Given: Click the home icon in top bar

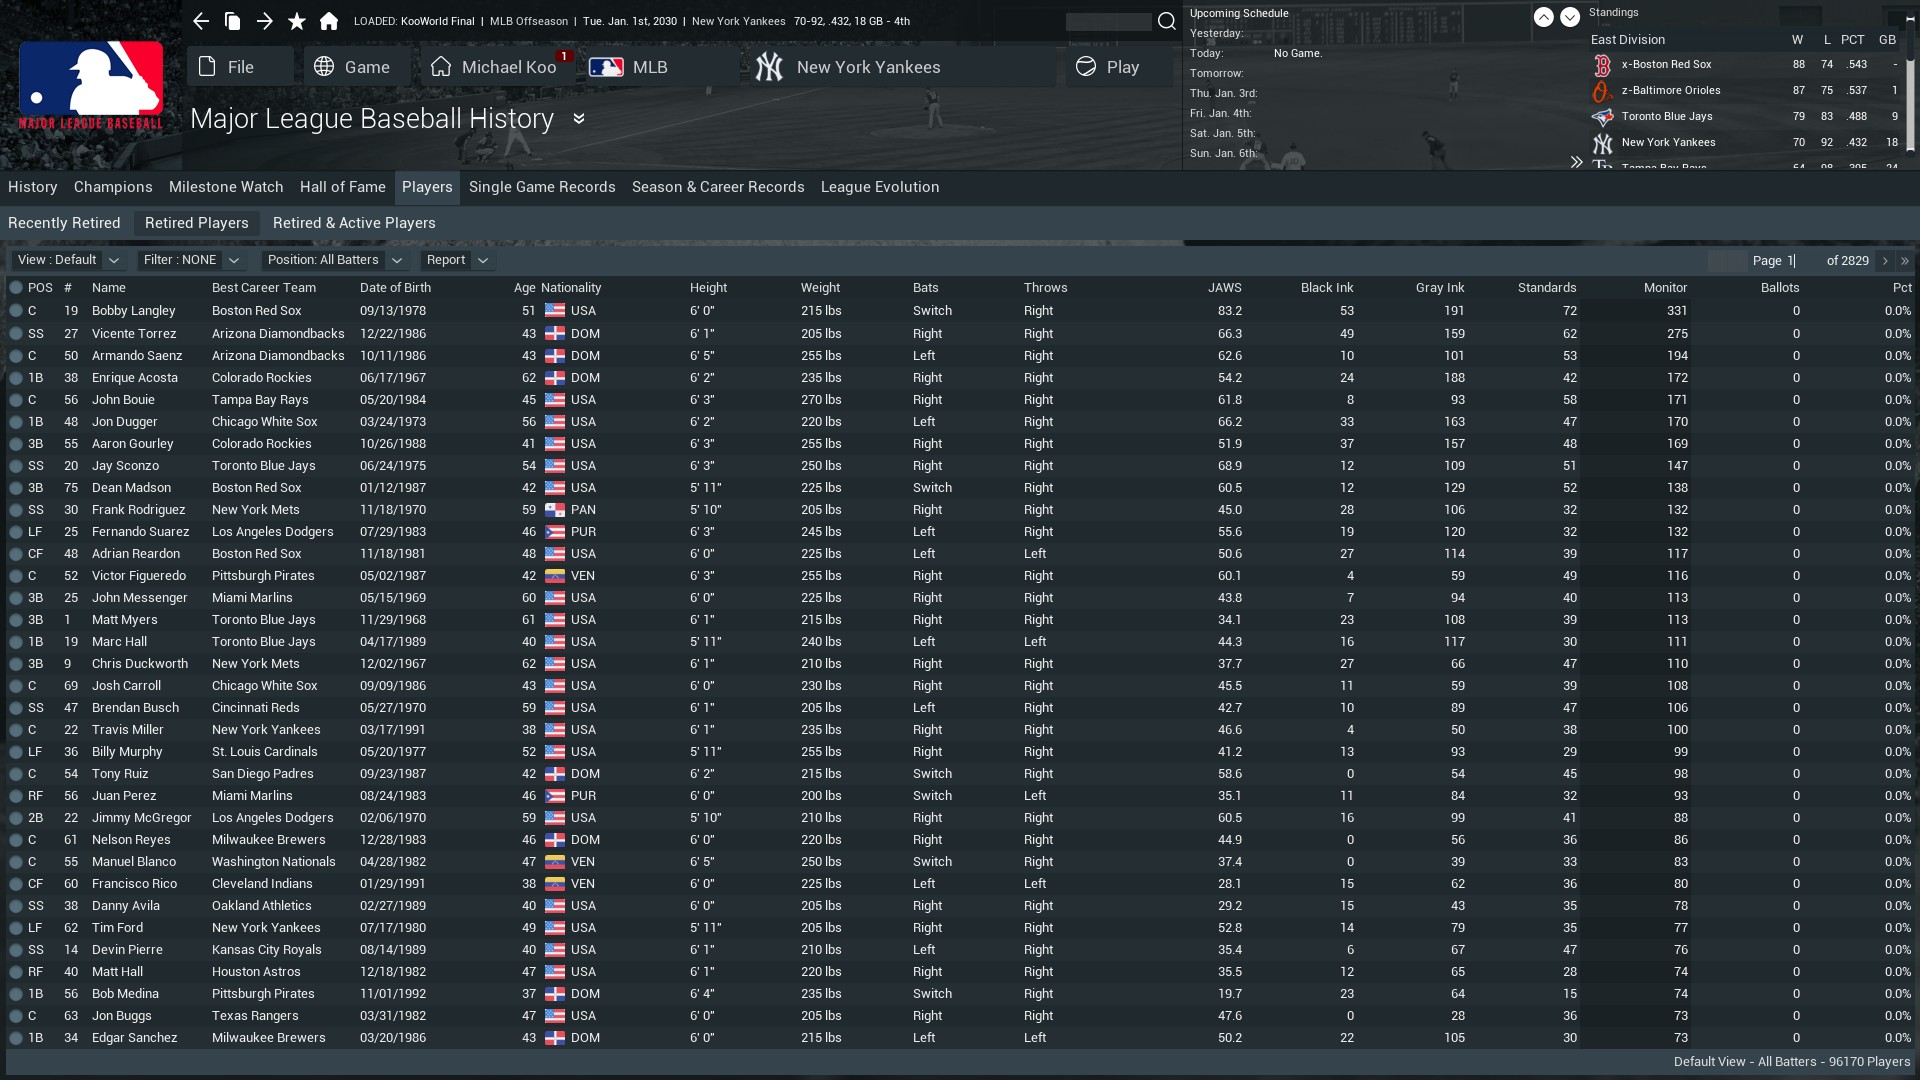Looking at the screenshot, I should point(328,21).
